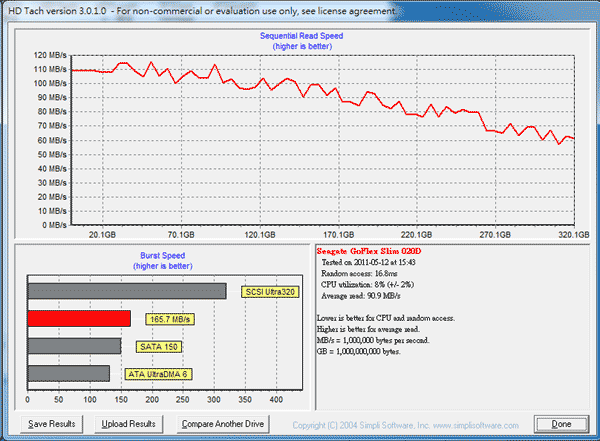The height and width of the screenshot is (441, 600).
Task: Select the gray SATA 150 bar
Action: pos(74,346)
